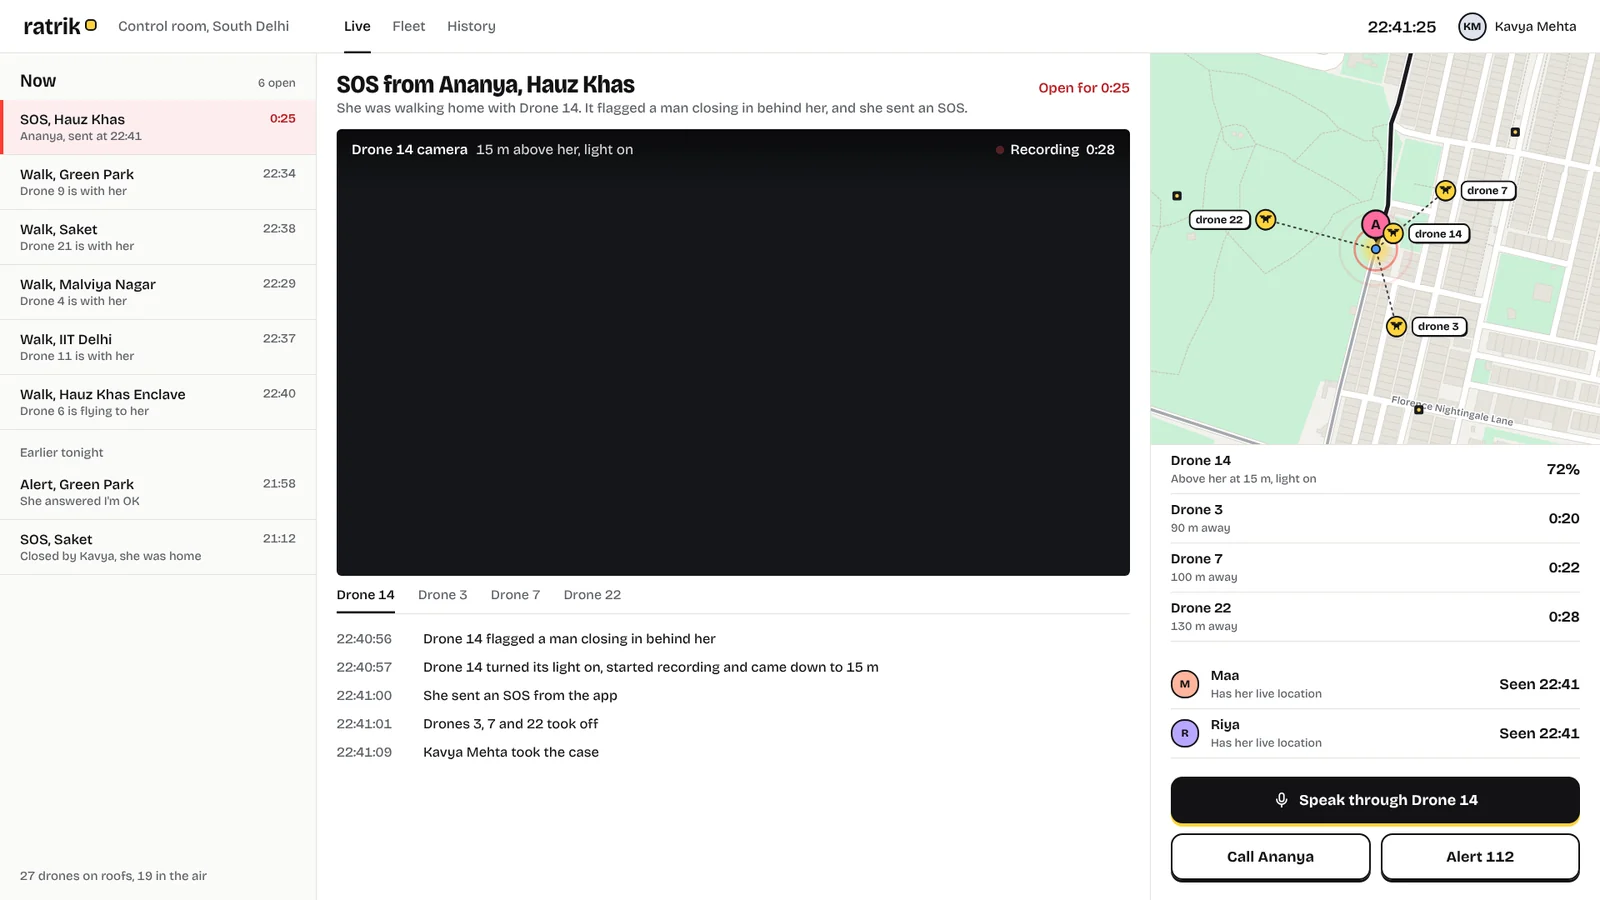1600x900 pixels.
Task: Click '27 drones on roofs' status text
Action: [x=113, y=876]
